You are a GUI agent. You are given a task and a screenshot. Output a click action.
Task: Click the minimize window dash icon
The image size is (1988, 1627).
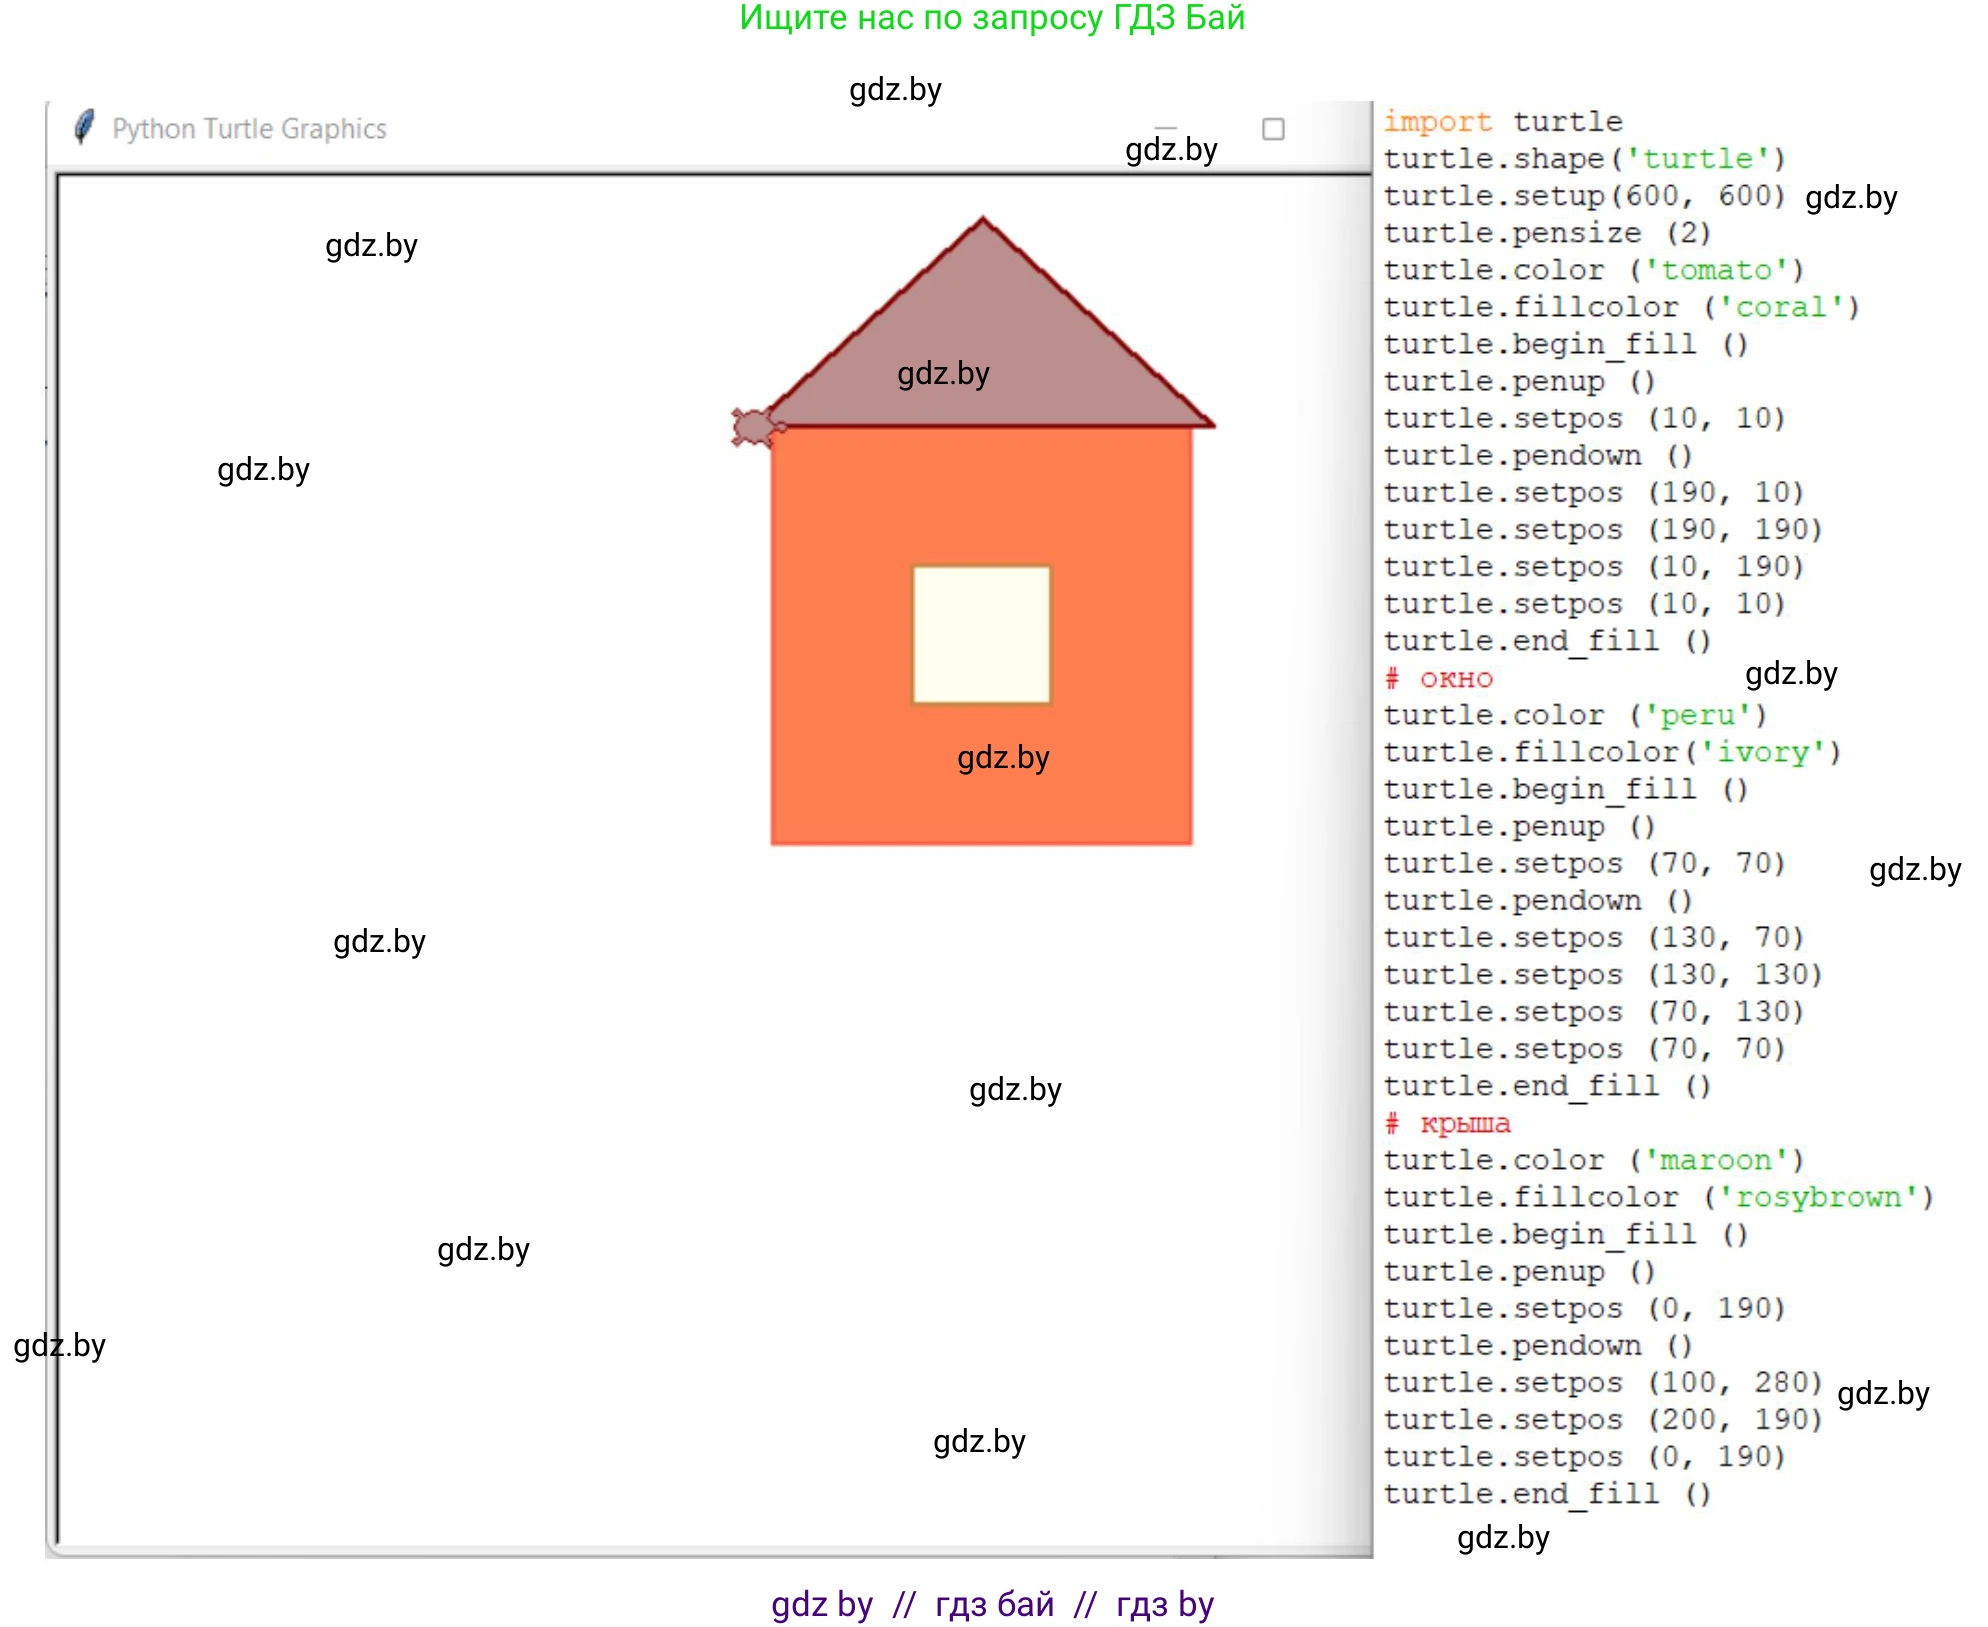(x=1165, y=128)
